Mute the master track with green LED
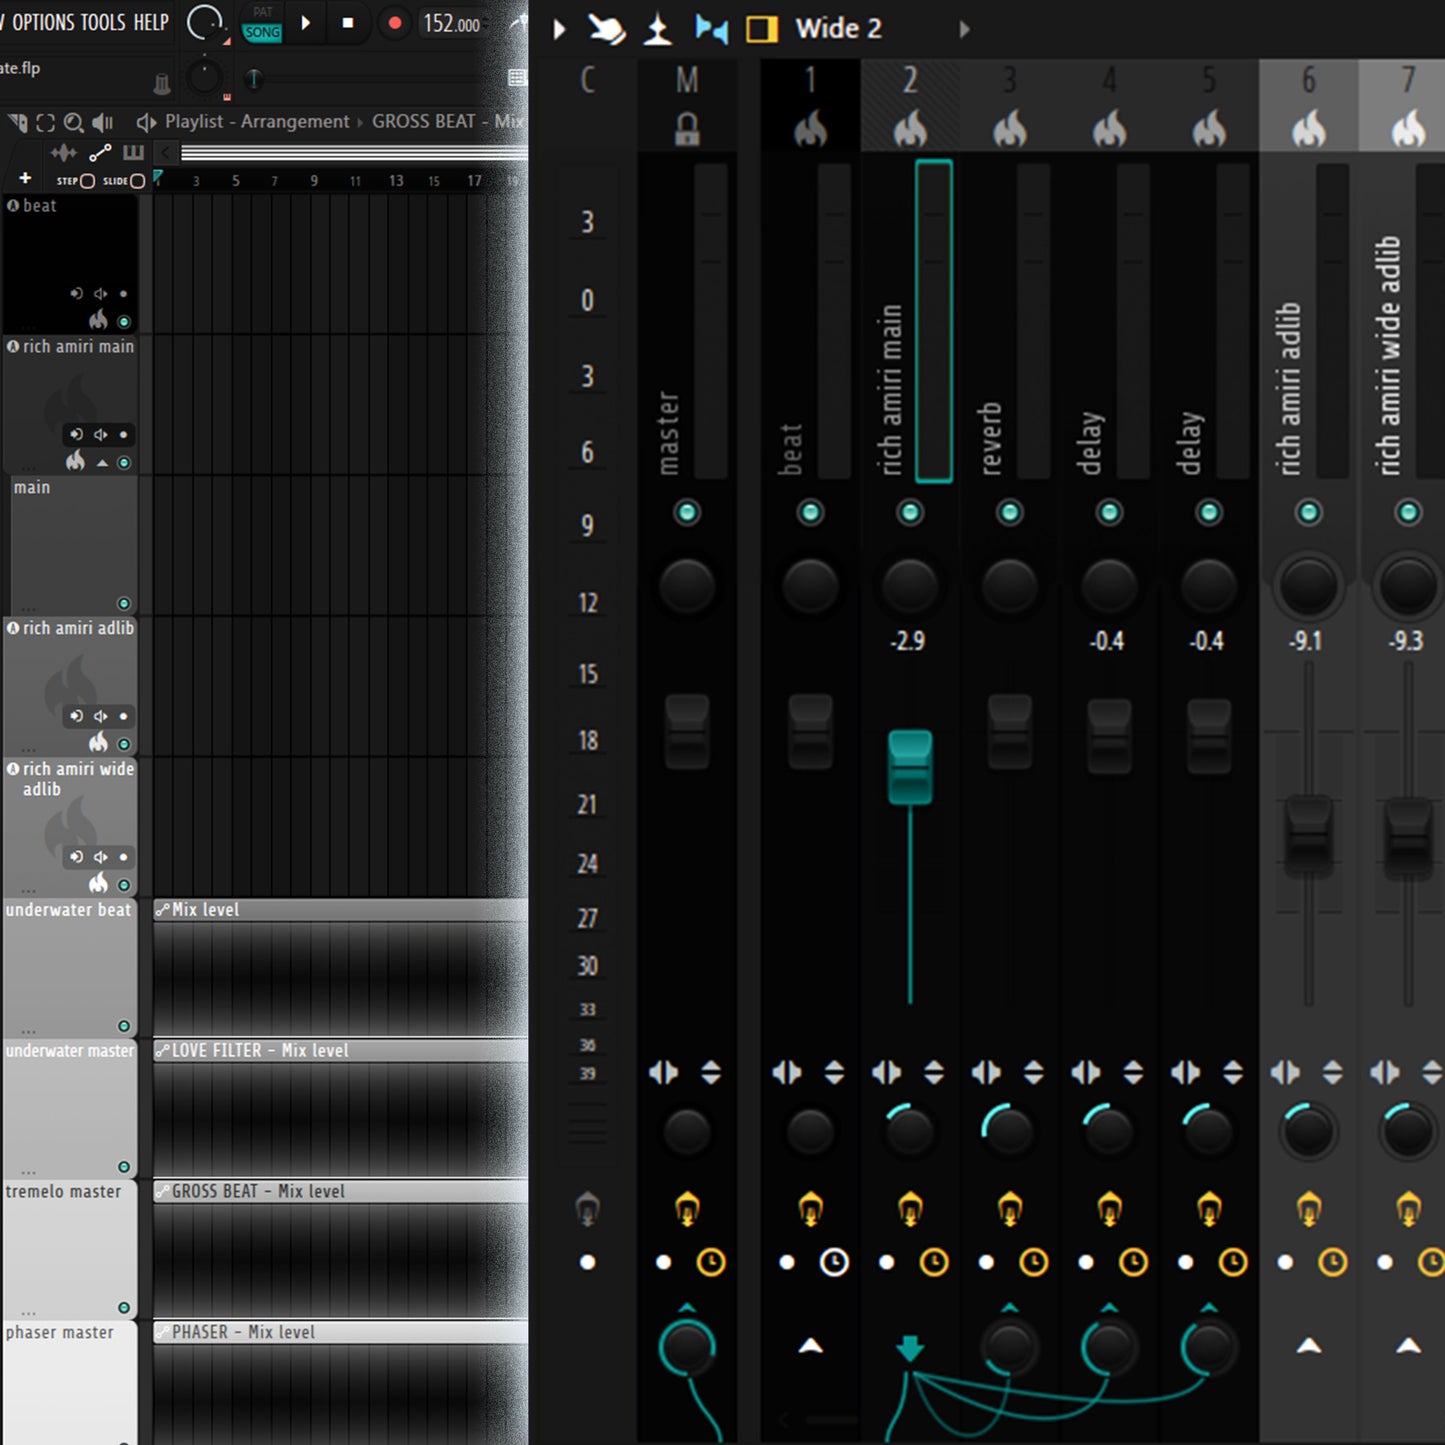Image resolution: width=1445 pixels, height=1445 pixels. click(x=687, y=513)
